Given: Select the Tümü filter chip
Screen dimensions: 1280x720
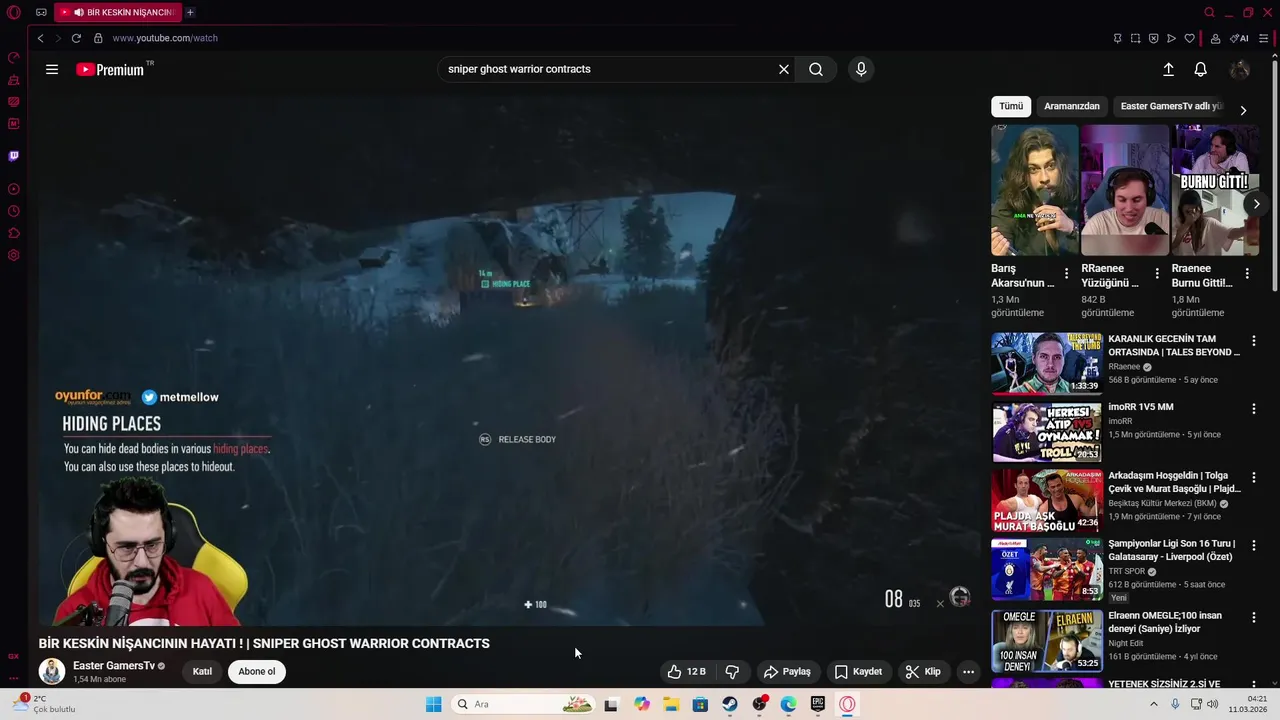Looking at the screenshot, I should coord(1011,106).
